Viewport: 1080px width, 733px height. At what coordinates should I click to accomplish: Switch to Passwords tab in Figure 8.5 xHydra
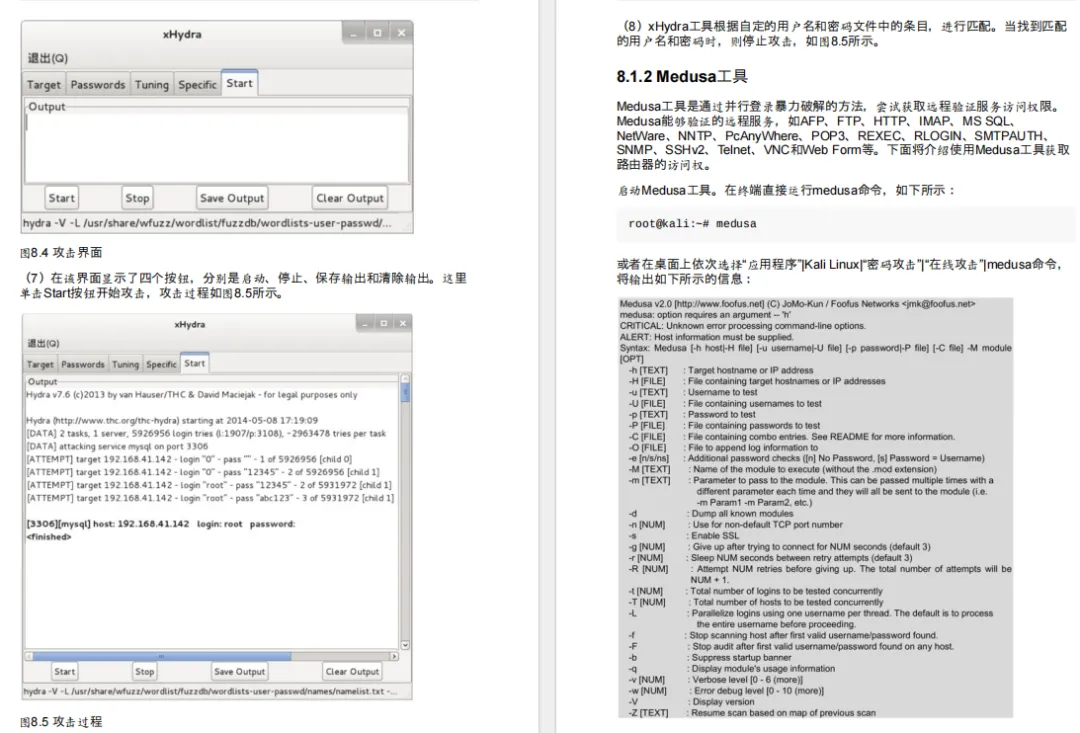(x=83, y=364)
